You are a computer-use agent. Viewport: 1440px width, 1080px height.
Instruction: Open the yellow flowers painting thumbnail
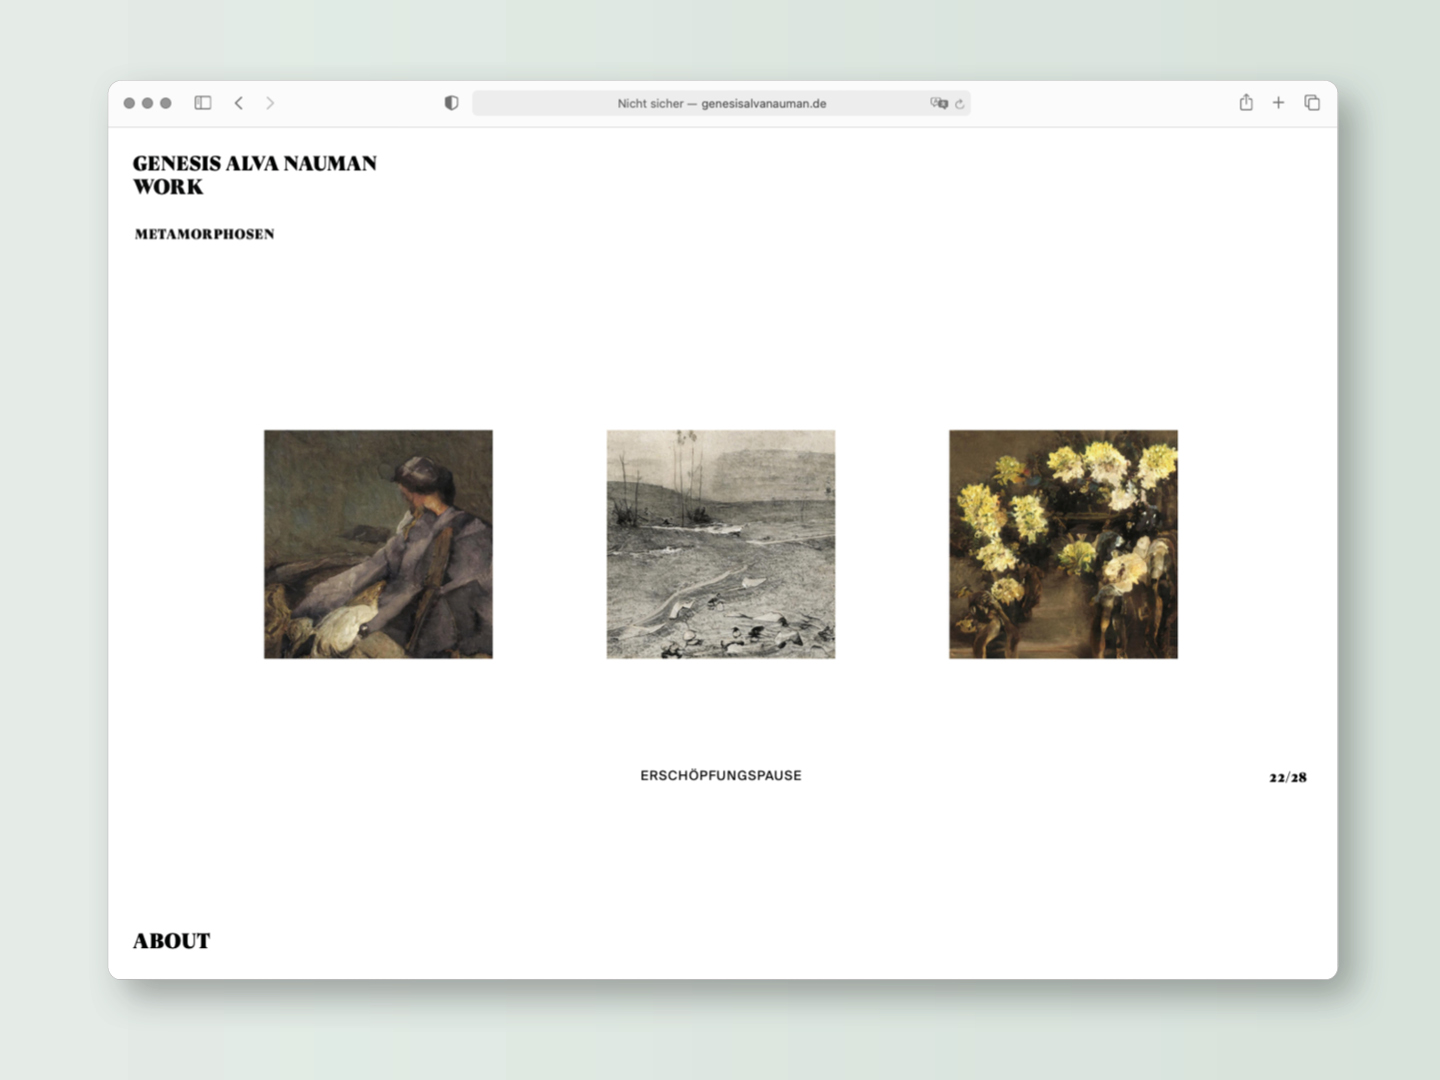click(x=1063, y=544)
